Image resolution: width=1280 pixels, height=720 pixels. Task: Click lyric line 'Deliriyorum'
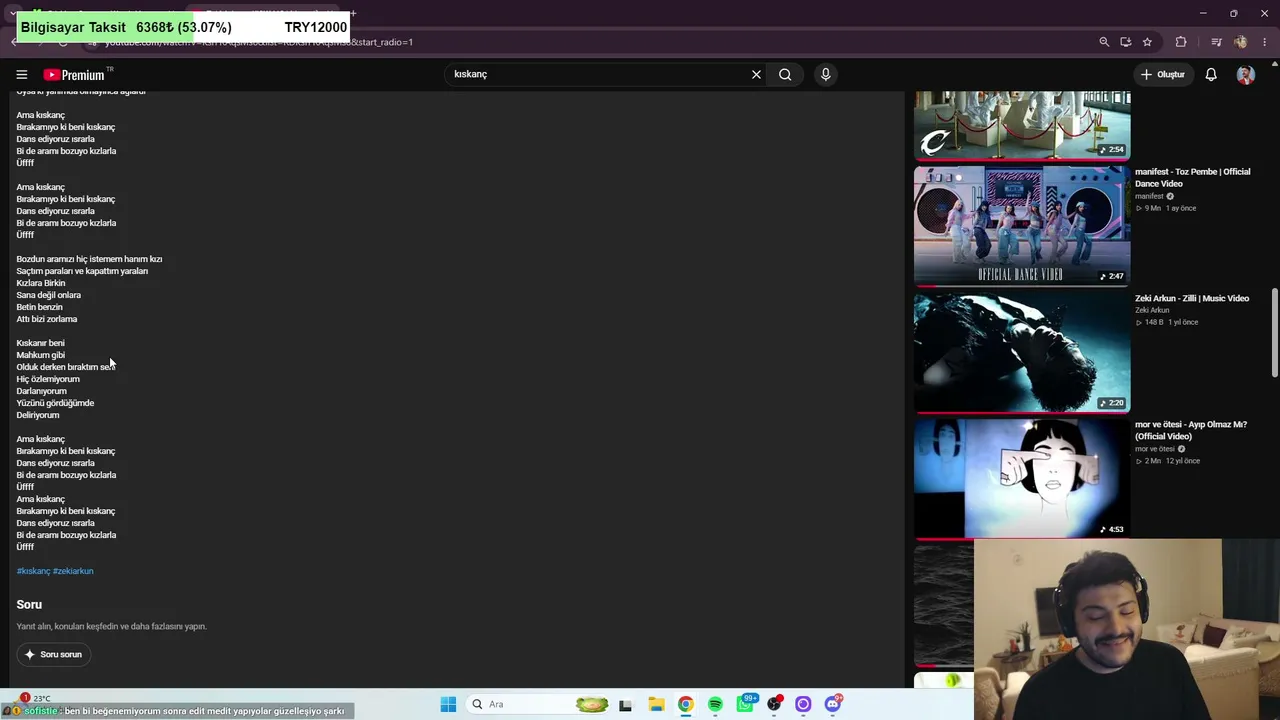click(38, 415)
